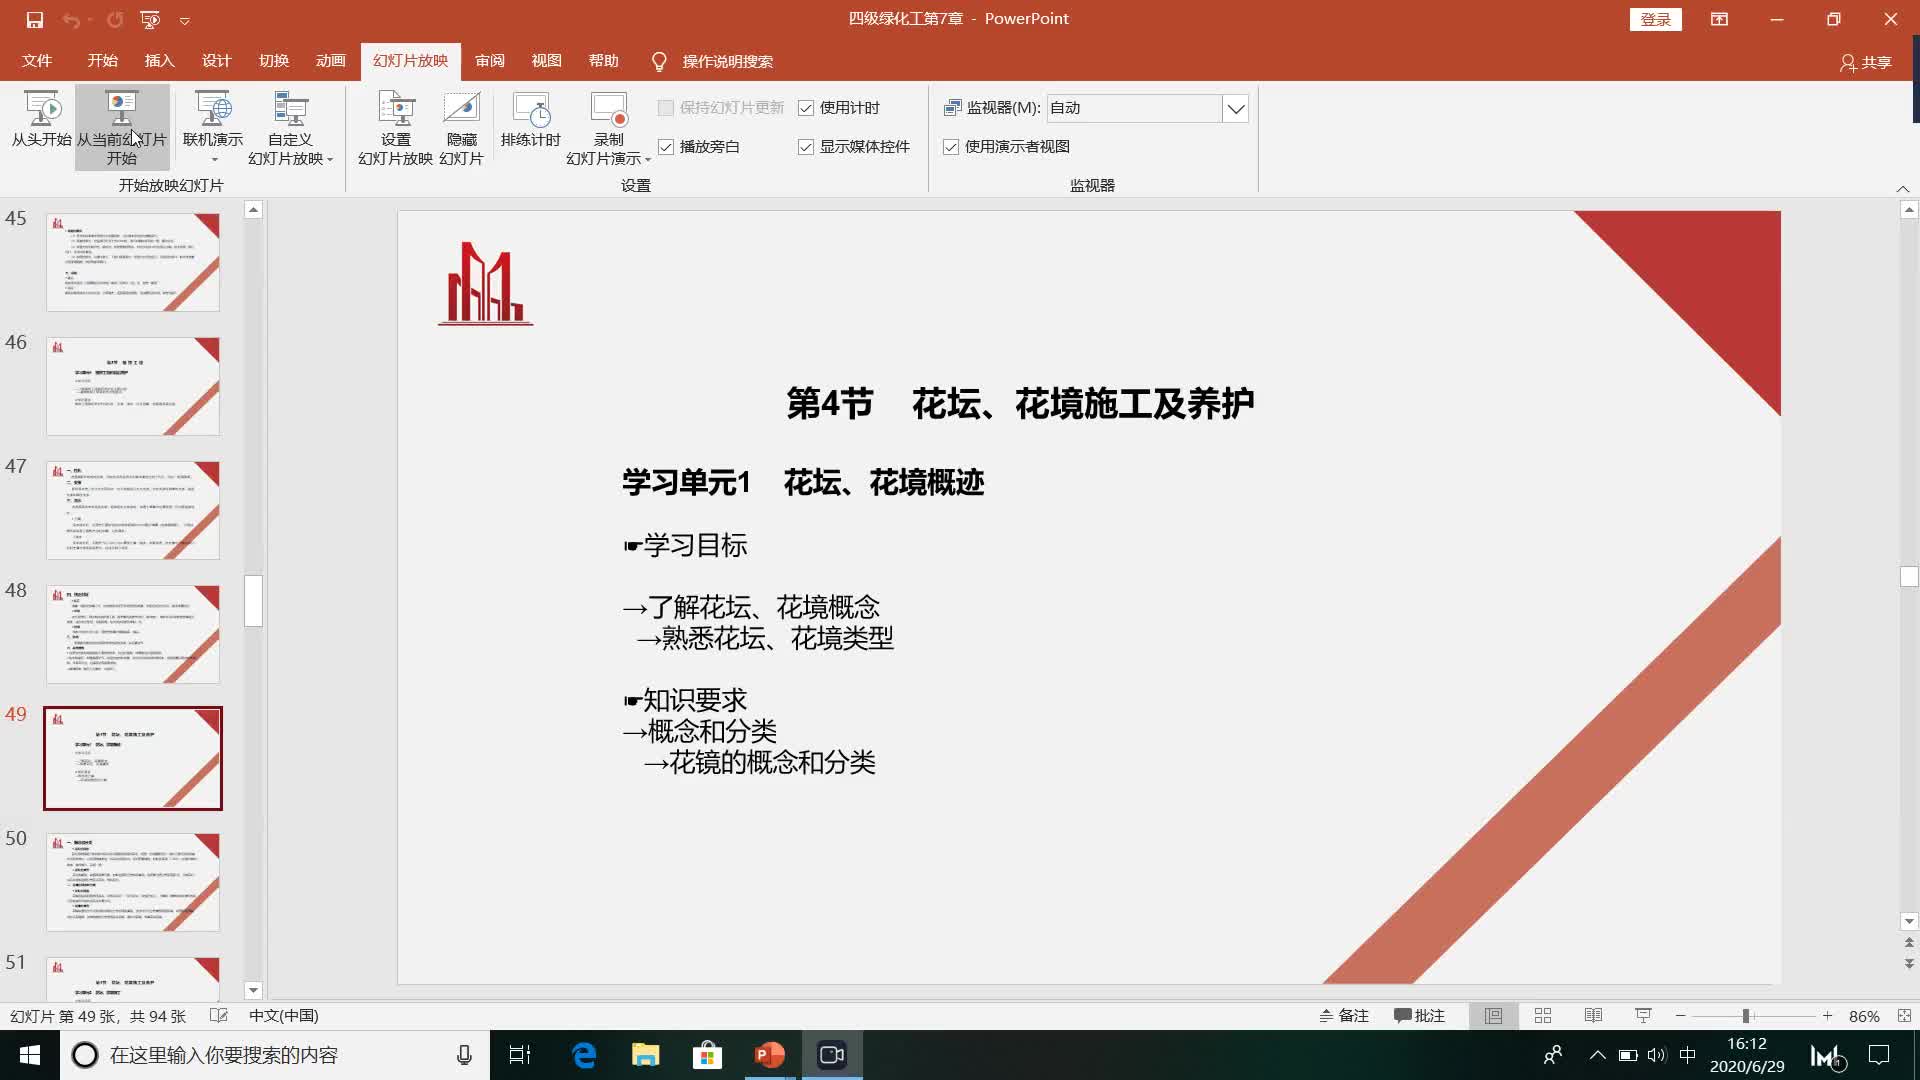This screenshot has height=1080, width=1920.
Task: Start slideshow from the beginning (从头开始)
Action: (x=41, y=120)
